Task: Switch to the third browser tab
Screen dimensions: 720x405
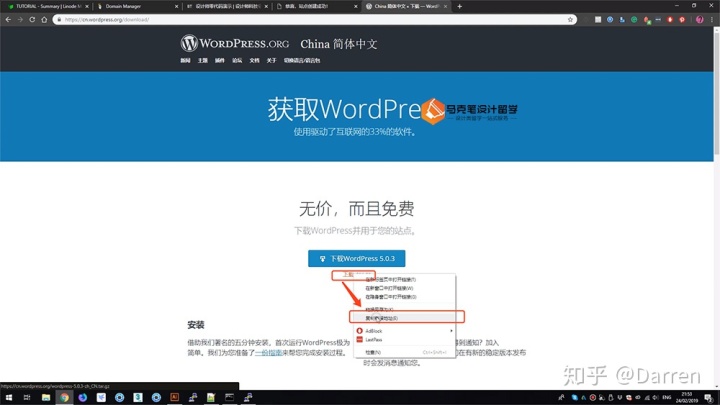Action: (x=226, y=6)
